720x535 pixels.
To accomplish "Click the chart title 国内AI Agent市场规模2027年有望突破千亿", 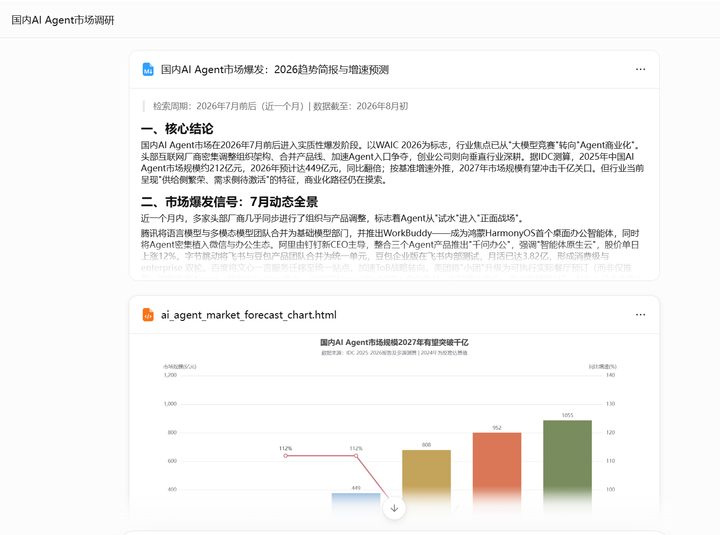I will click(x=394, y=342).
